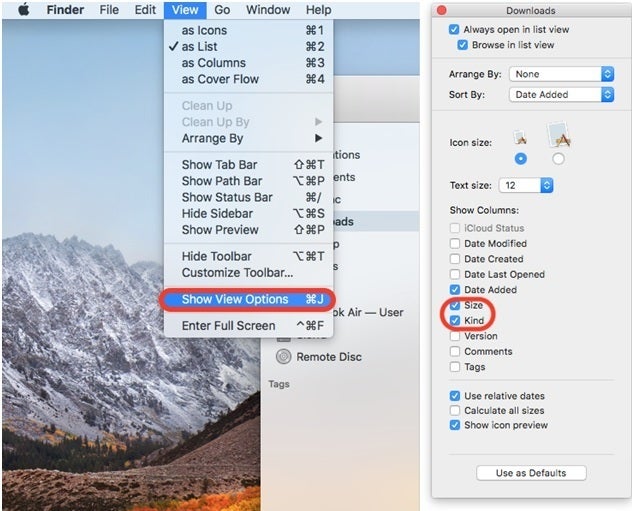Select Customize Toolbar…
632x511 pixels.
(x=248, y=272)
